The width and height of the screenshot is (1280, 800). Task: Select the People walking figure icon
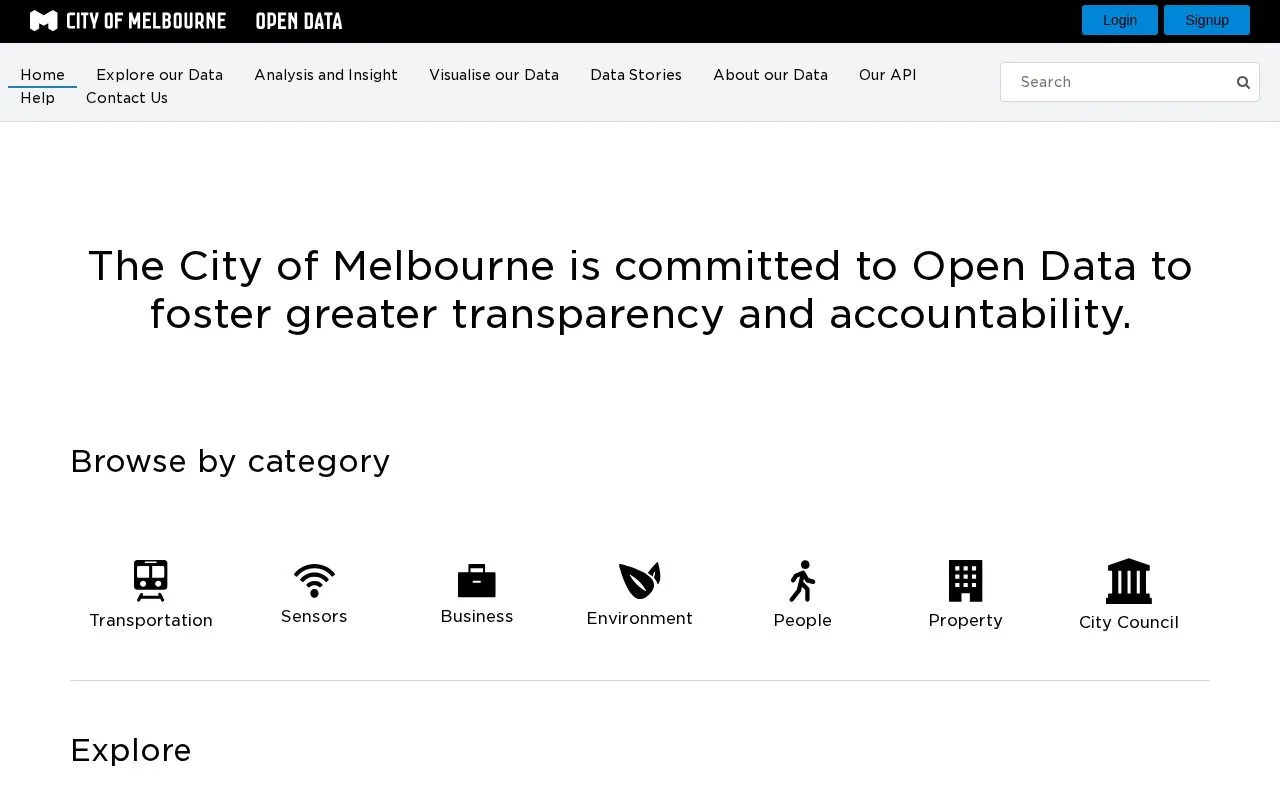(x=803, y=580)
